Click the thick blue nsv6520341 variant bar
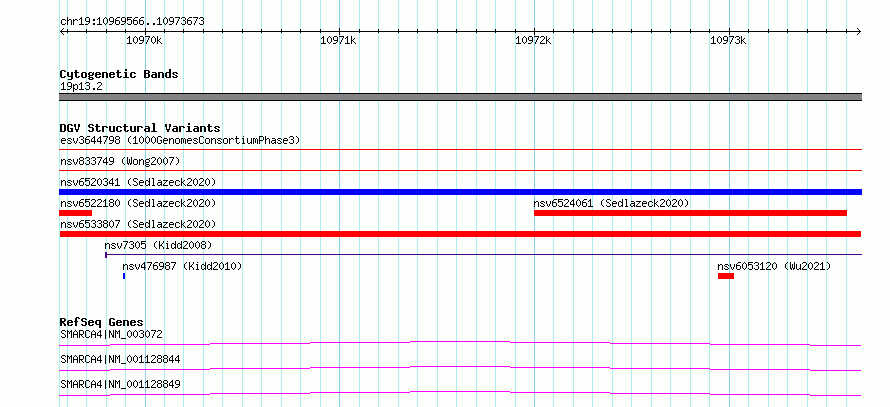Screen dimensions: 890x407 click(x=460, y=192)
